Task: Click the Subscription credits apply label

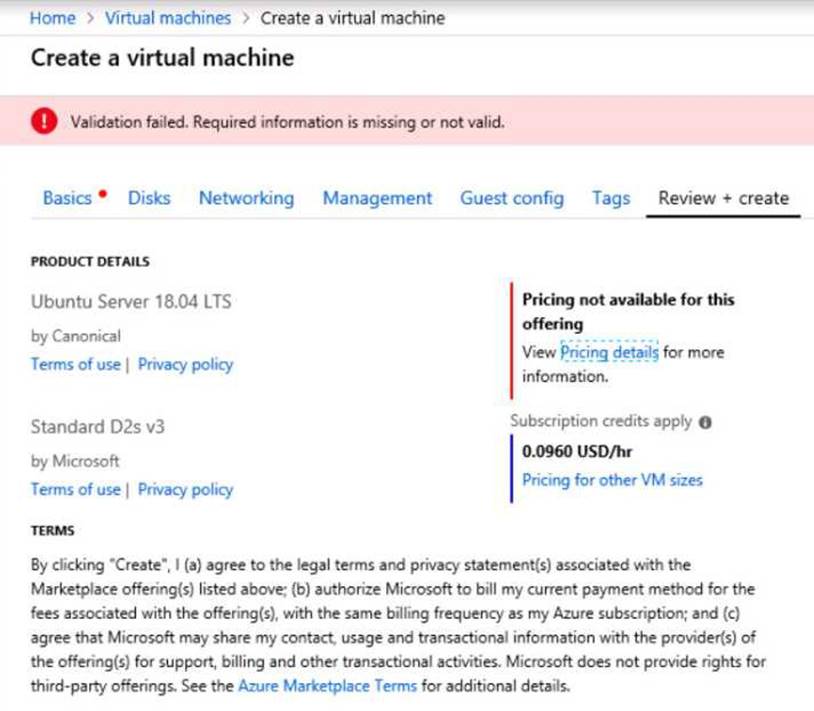Action: pos(601,421)
